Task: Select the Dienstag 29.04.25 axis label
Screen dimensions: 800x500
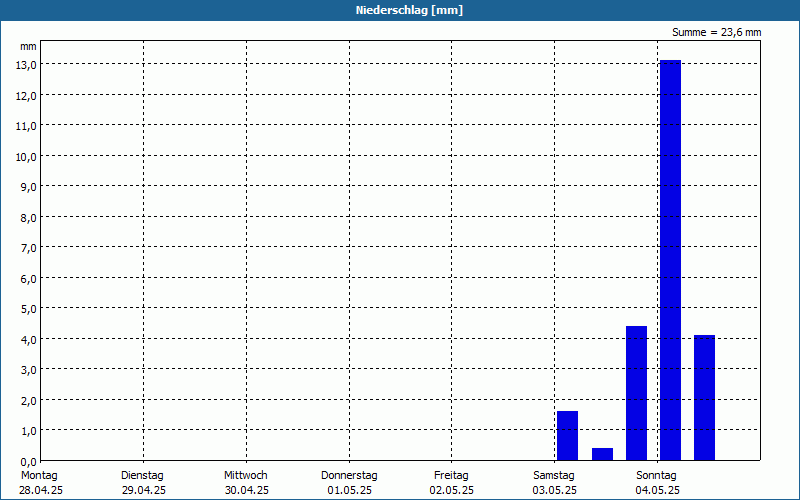Action: click(143, 483)
